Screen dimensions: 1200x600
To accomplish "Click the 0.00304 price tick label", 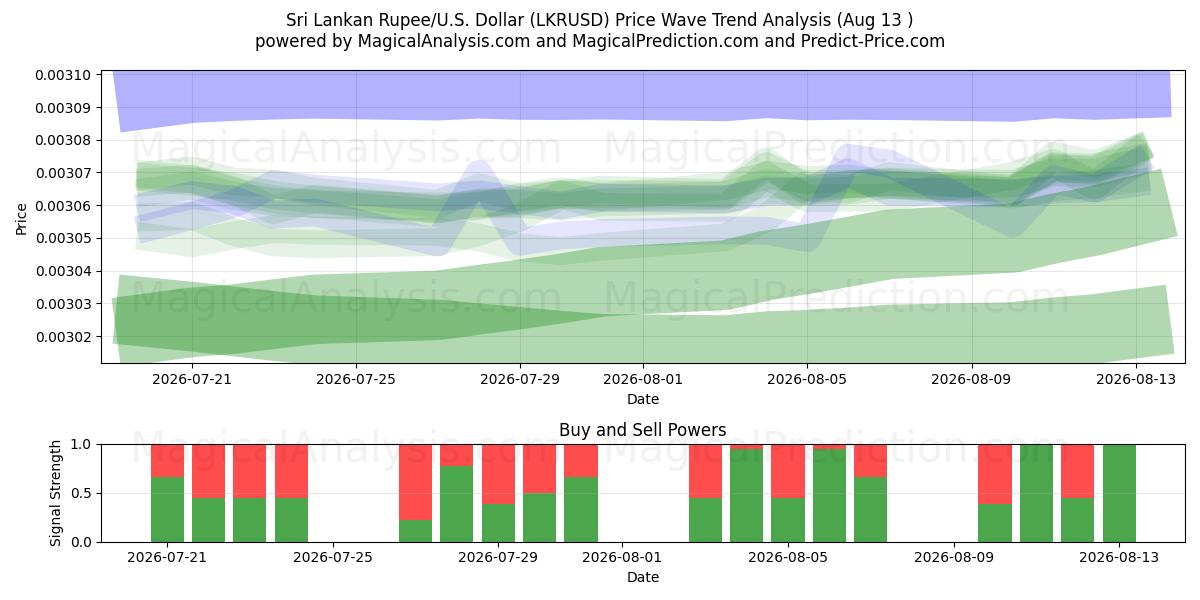I will tap(64, 271).
